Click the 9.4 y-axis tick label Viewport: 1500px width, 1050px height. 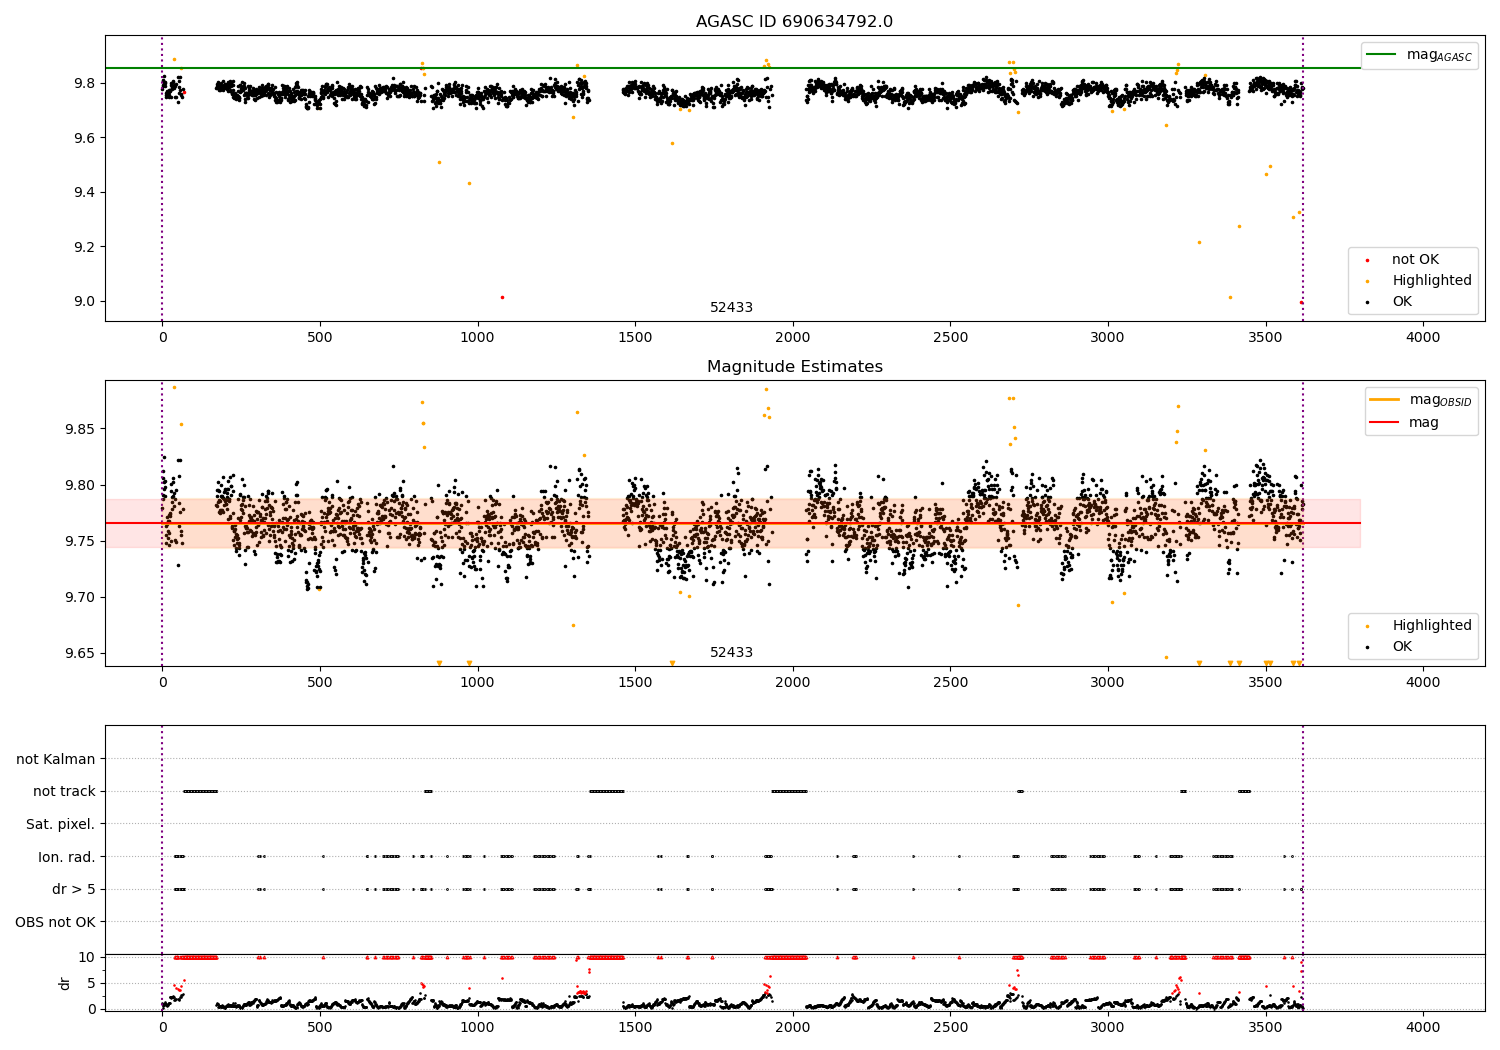click(85, 192)
